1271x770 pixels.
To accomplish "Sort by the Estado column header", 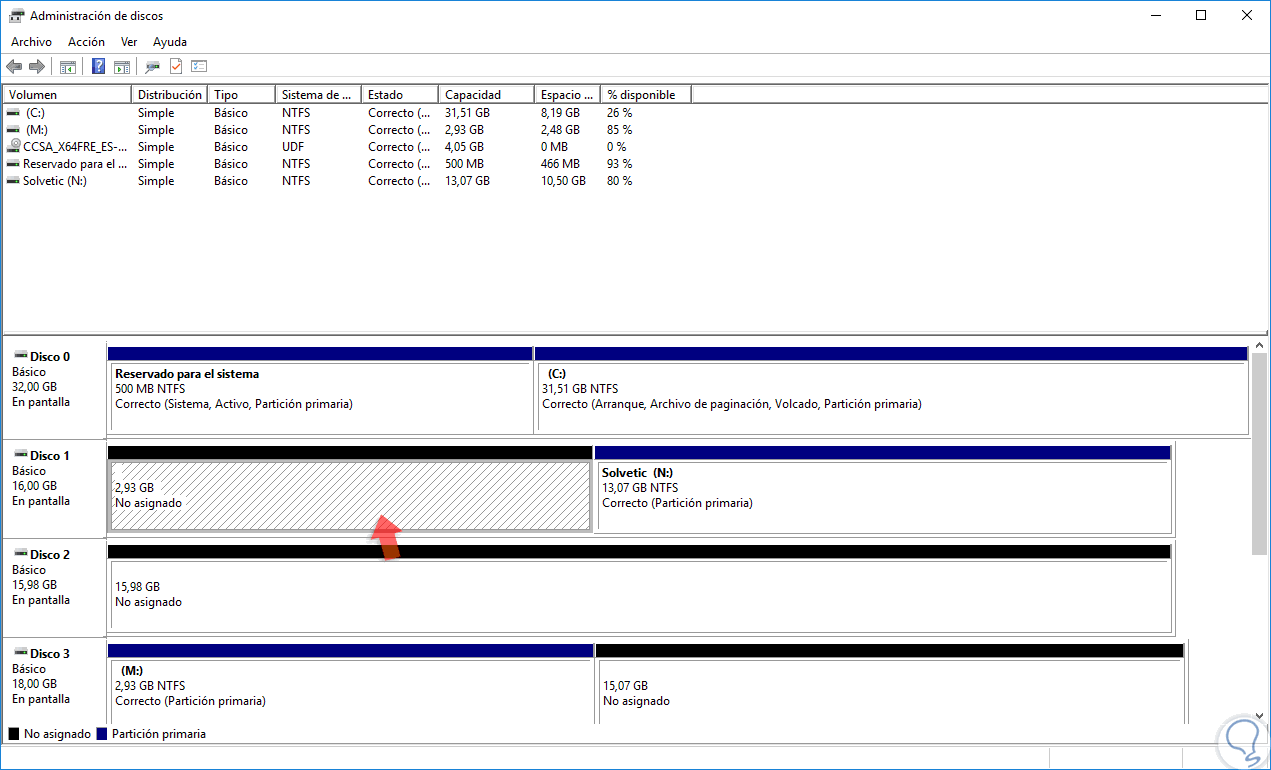I will click(x=400, y=95).
